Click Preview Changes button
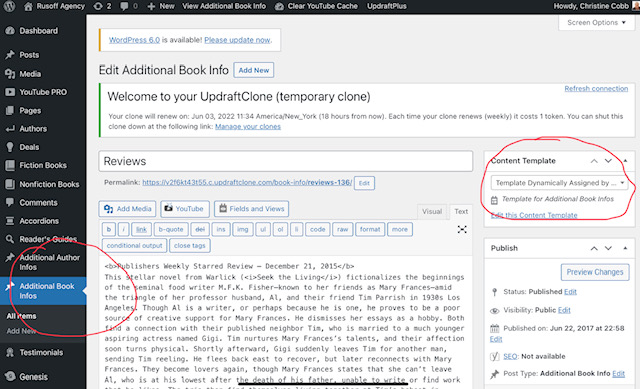Viewport: 640px width, 389px height. [595, 272]
